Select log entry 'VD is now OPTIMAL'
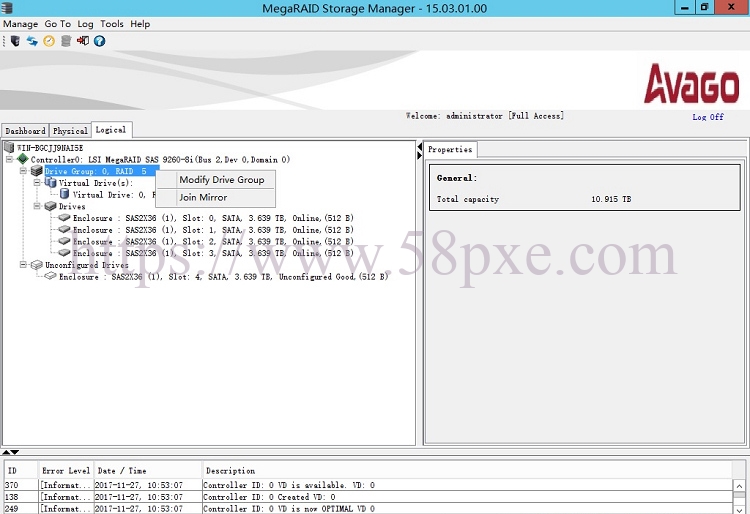 tap(368, 509)
